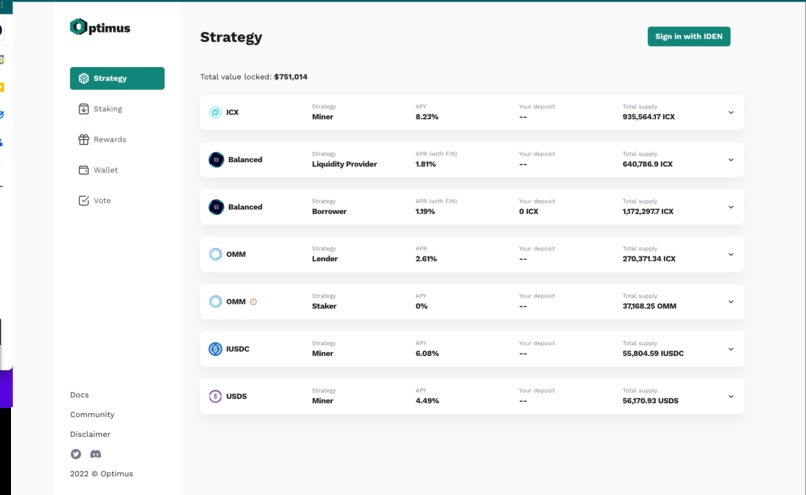Click the Staking download-box icon
The width and height of the screenshot is (806, 495).
point(84,109)
